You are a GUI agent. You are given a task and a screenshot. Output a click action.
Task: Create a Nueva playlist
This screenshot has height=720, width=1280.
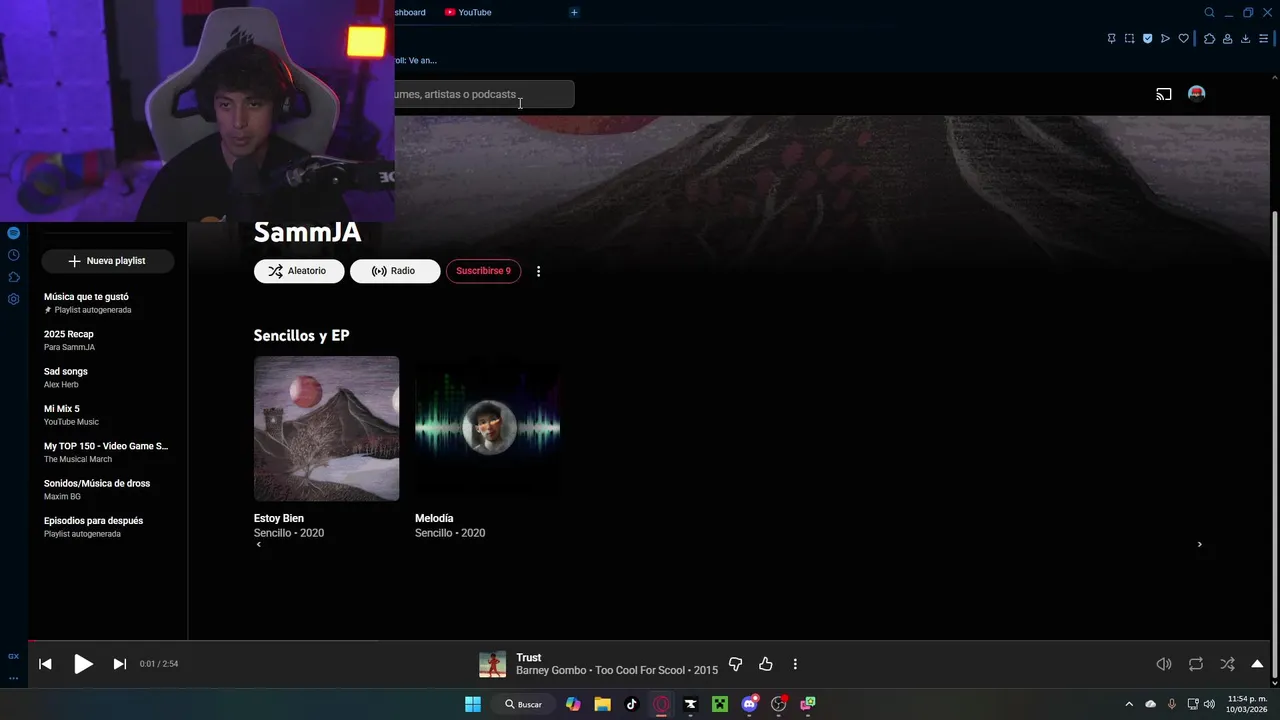pyautogui.click(x=107, y=261)
